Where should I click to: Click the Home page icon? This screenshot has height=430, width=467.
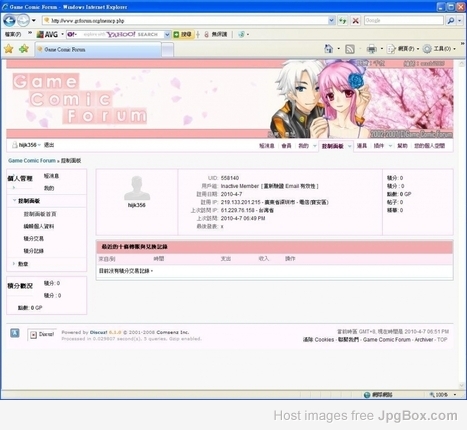329,49
